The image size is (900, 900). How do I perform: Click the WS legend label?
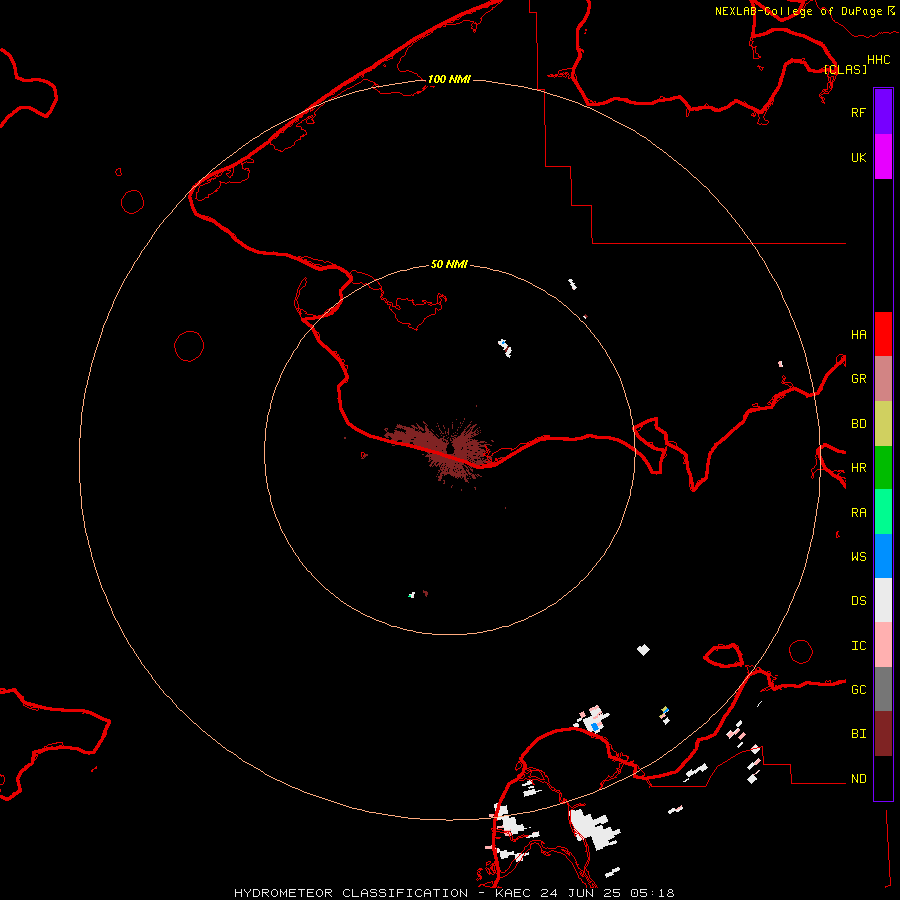point(858,556)
